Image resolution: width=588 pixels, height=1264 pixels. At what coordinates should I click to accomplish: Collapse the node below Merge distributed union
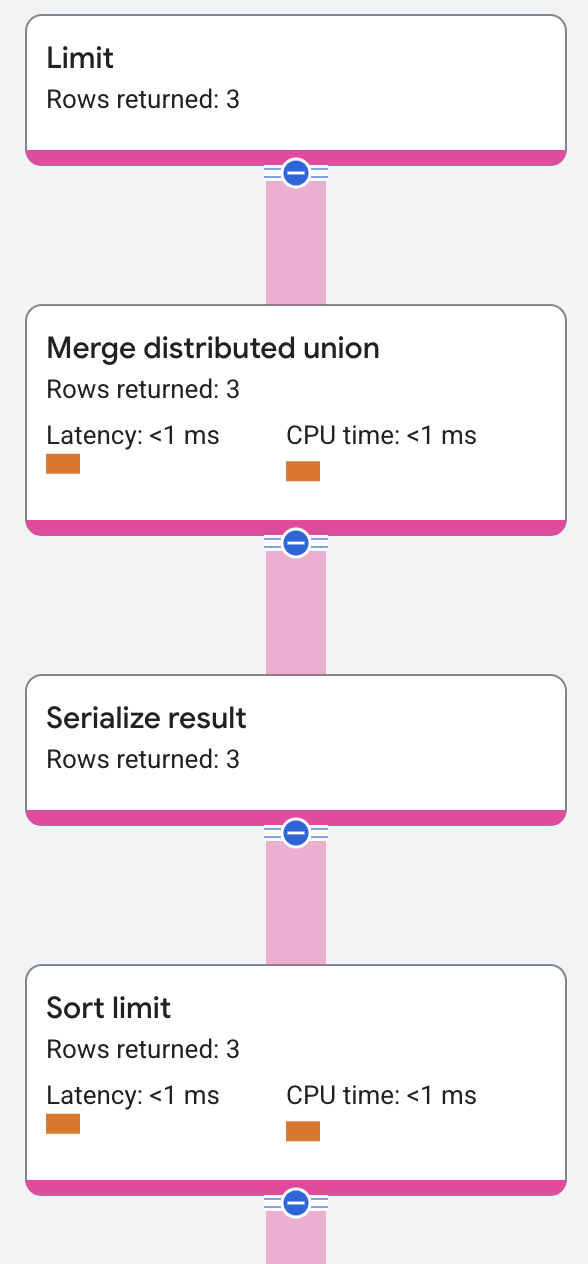[295, 543]
